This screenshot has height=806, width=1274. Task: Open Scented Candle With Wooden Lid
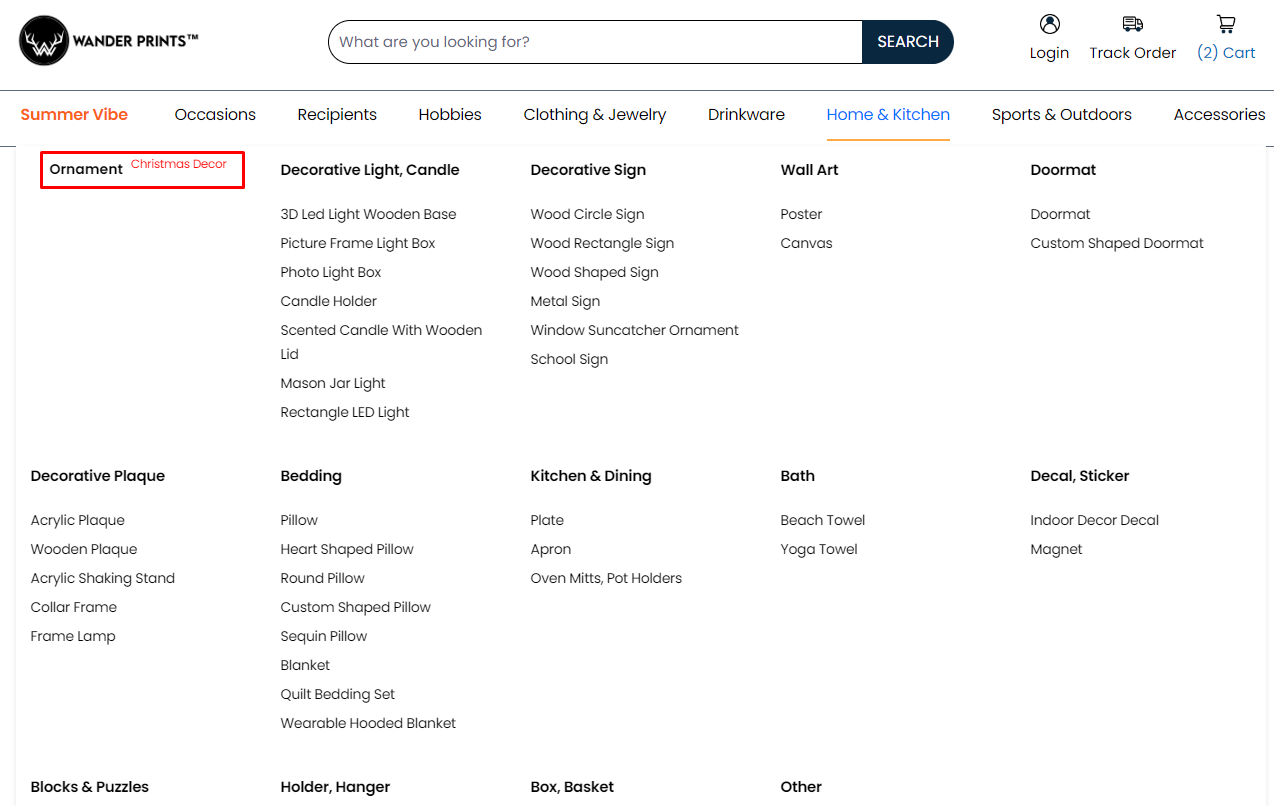click(x=381, y=342)
